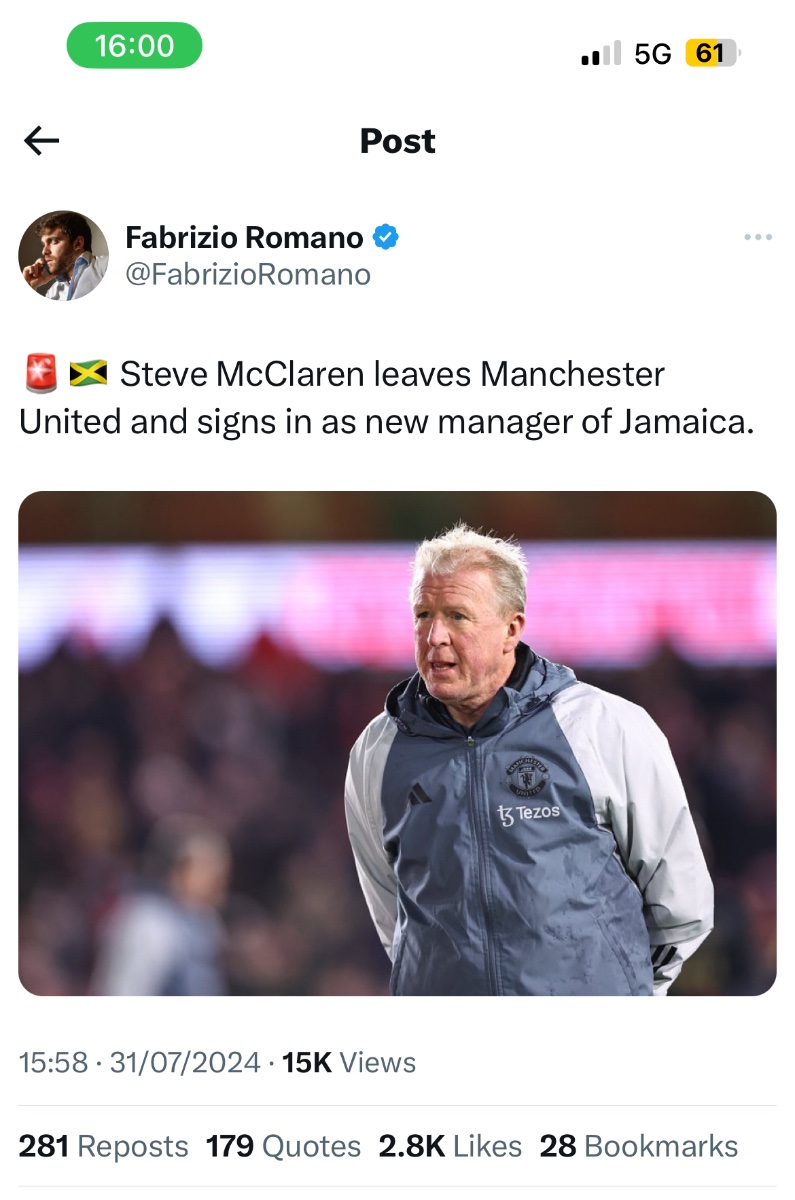Tap the back arrow icon
This screenshot has width=795, height=1200.
(41, 141)
